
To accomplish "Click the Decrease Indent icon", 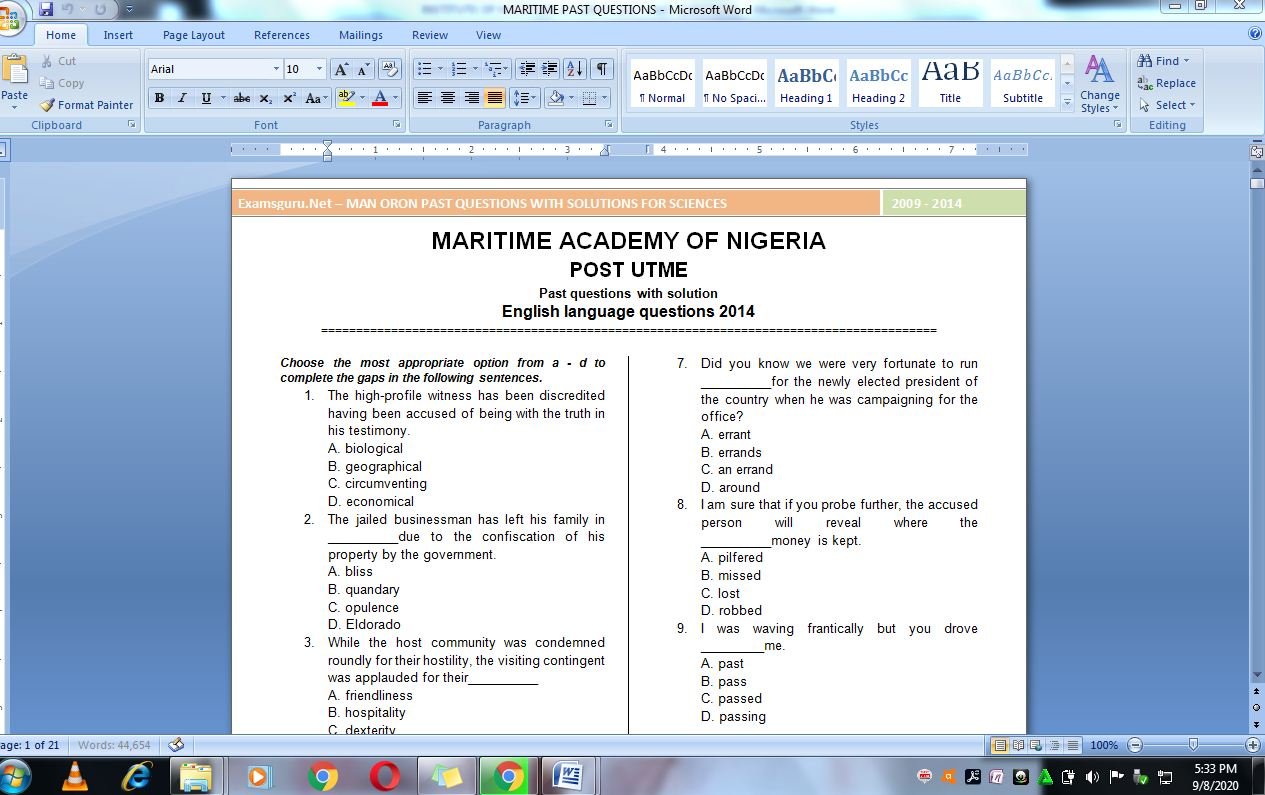I will 527,69.
